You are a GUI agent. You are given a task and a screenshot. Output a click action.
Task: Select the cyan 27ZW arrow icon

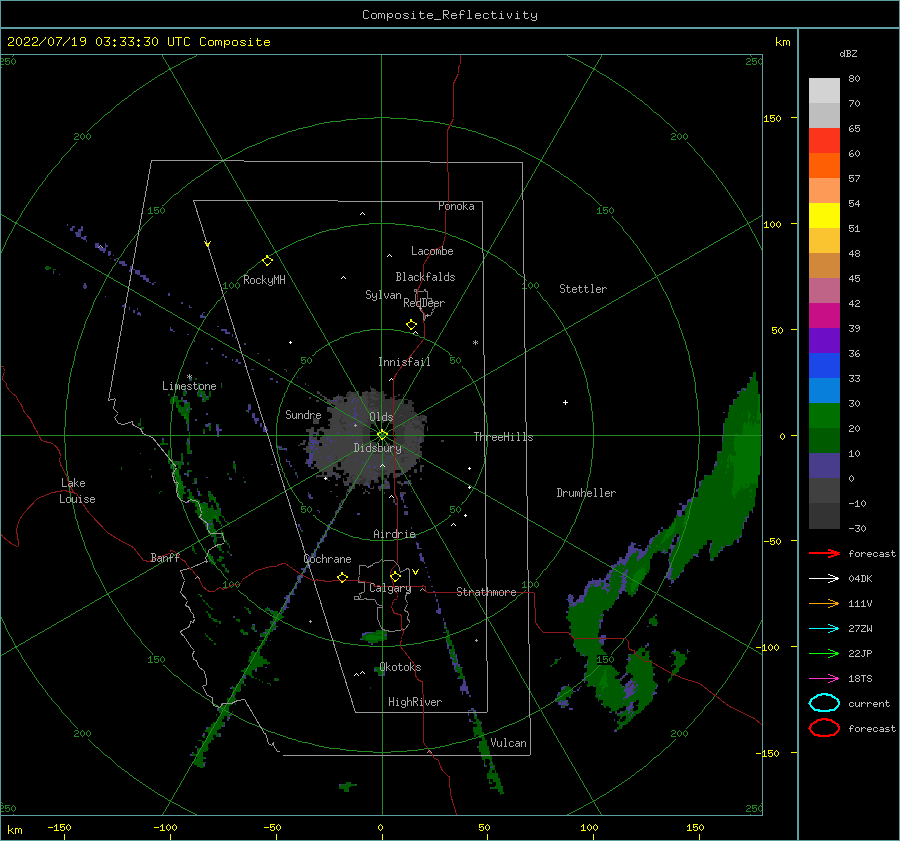click(x=824, y=629)
